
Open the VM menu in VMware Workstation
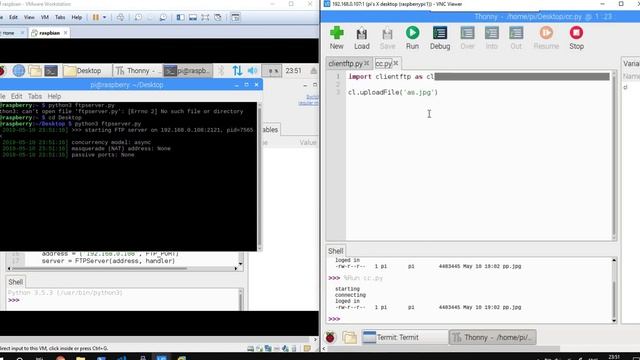click(x=45, y=18)
